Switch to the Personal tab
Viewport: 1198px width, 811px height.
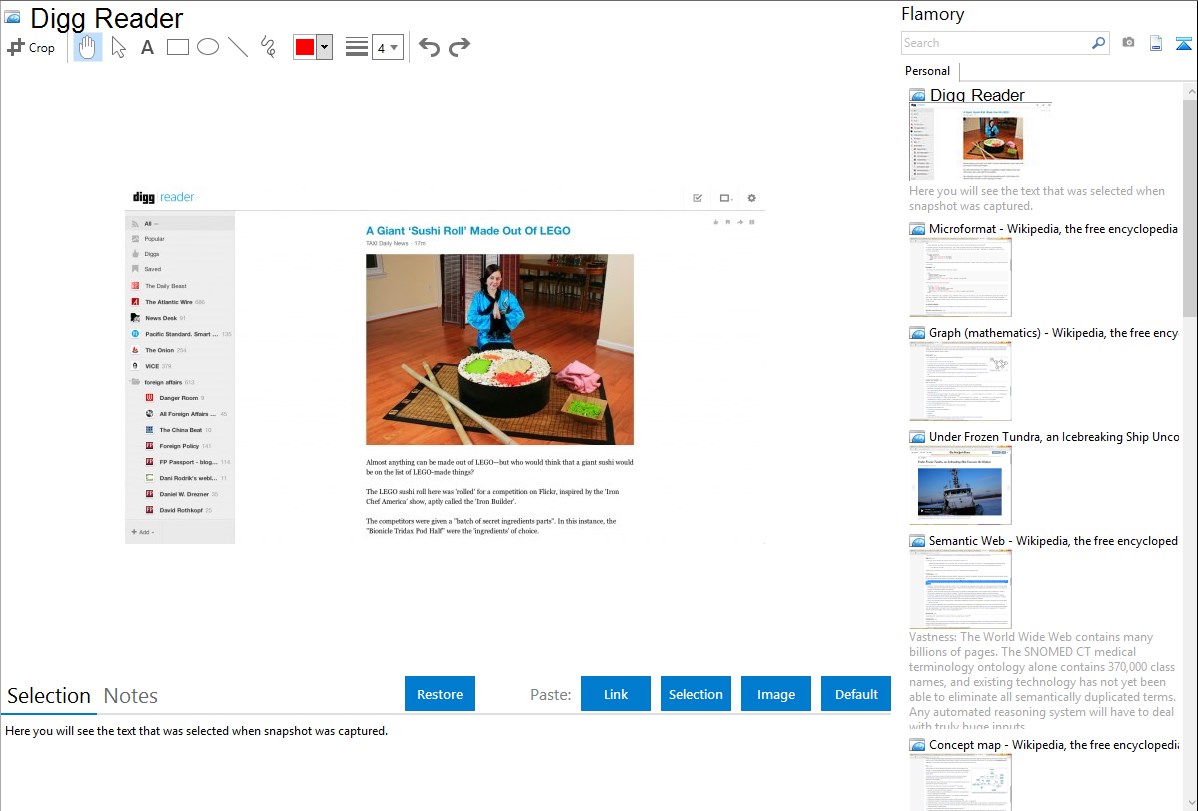coord(928,71)
